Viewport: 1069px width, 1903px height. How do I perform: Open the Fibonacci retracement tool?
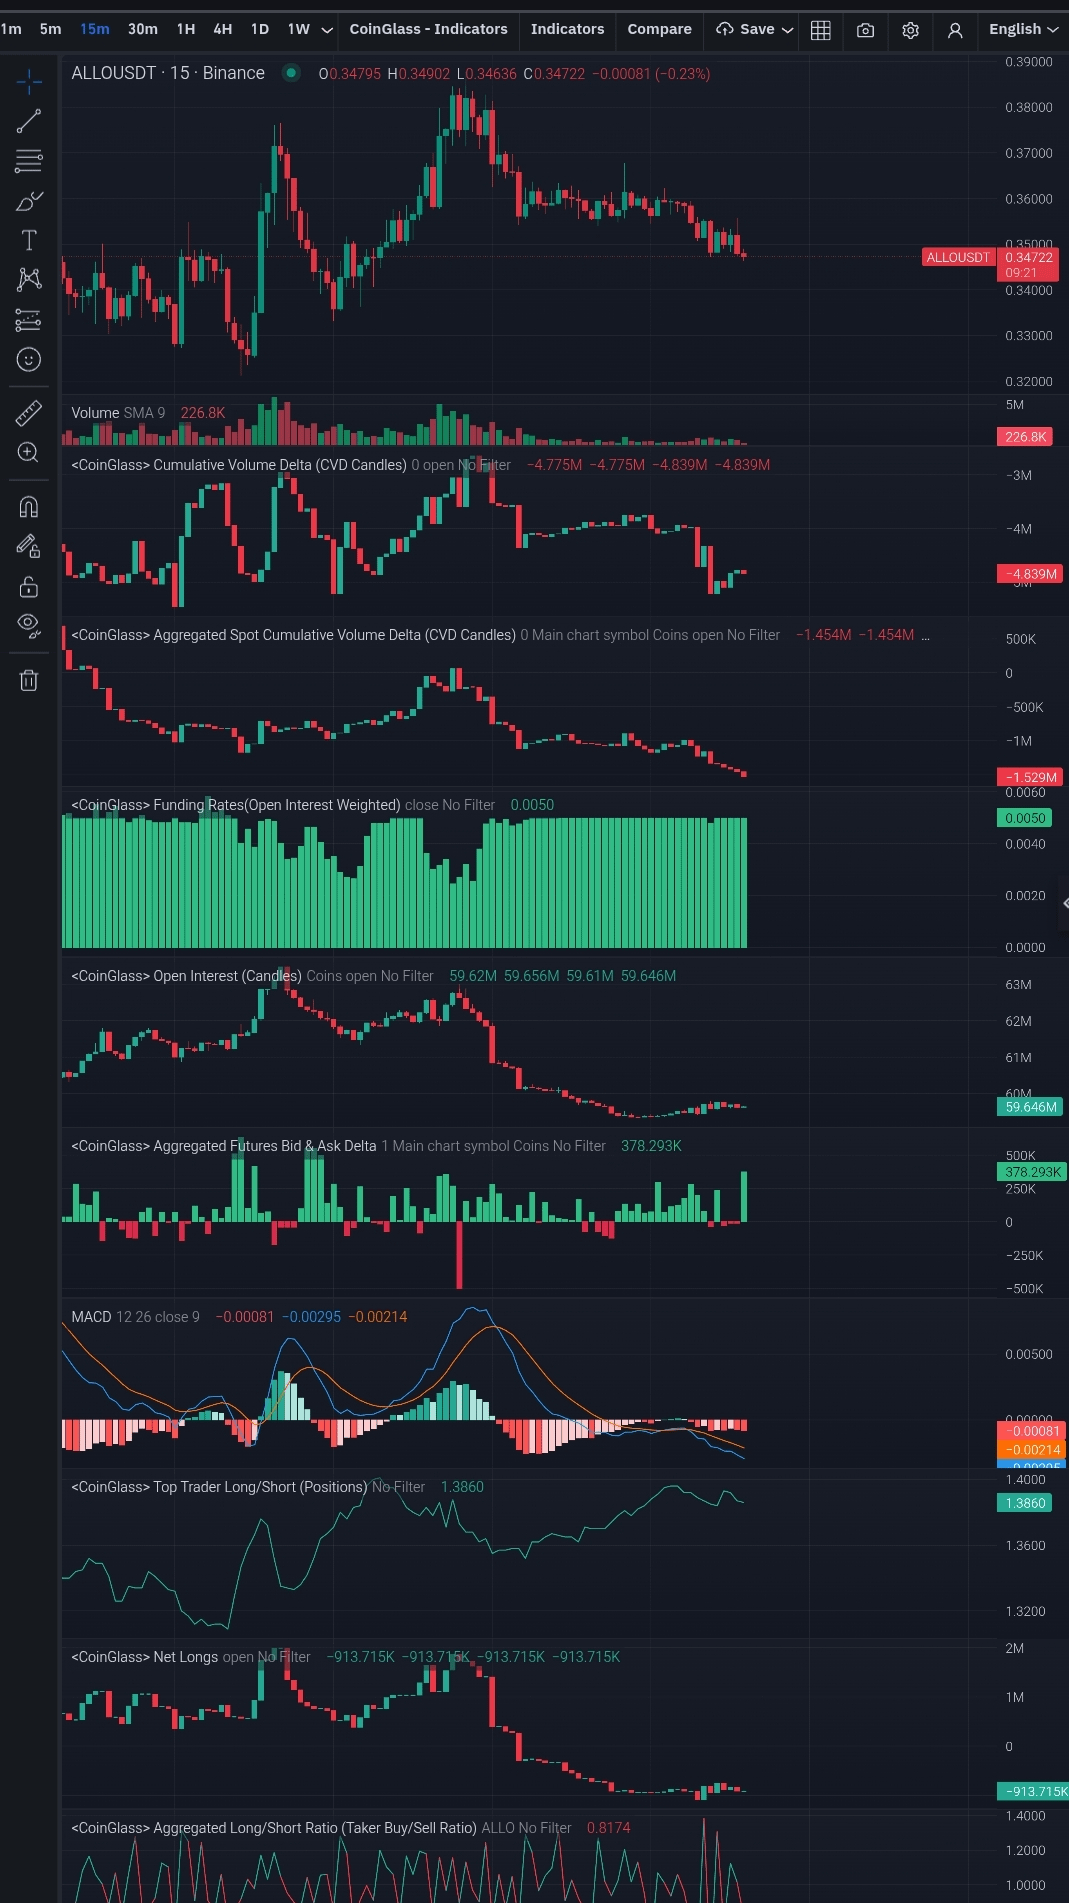tap(29, 160)
